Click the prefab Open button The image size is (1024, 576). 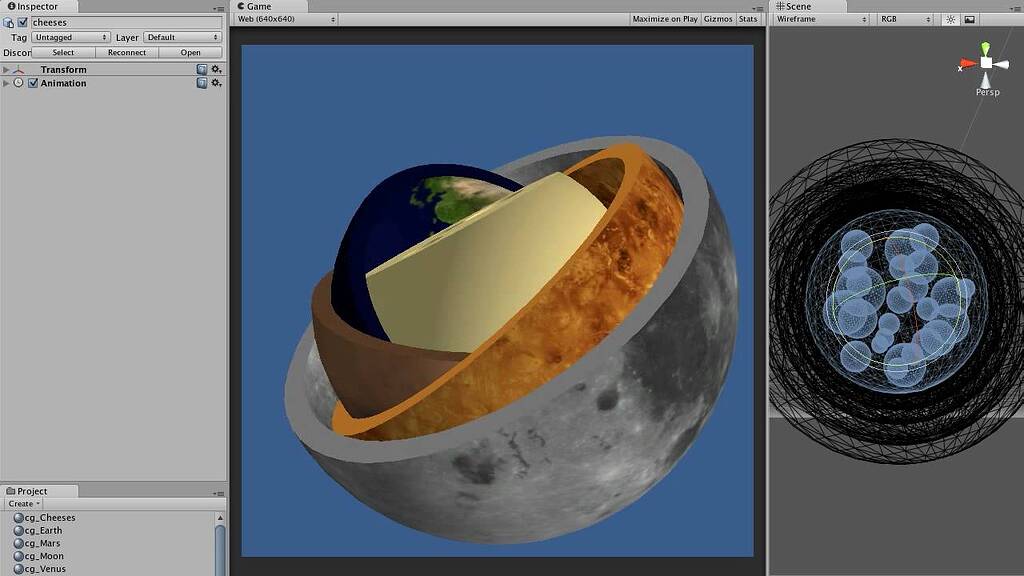[190, 52]
